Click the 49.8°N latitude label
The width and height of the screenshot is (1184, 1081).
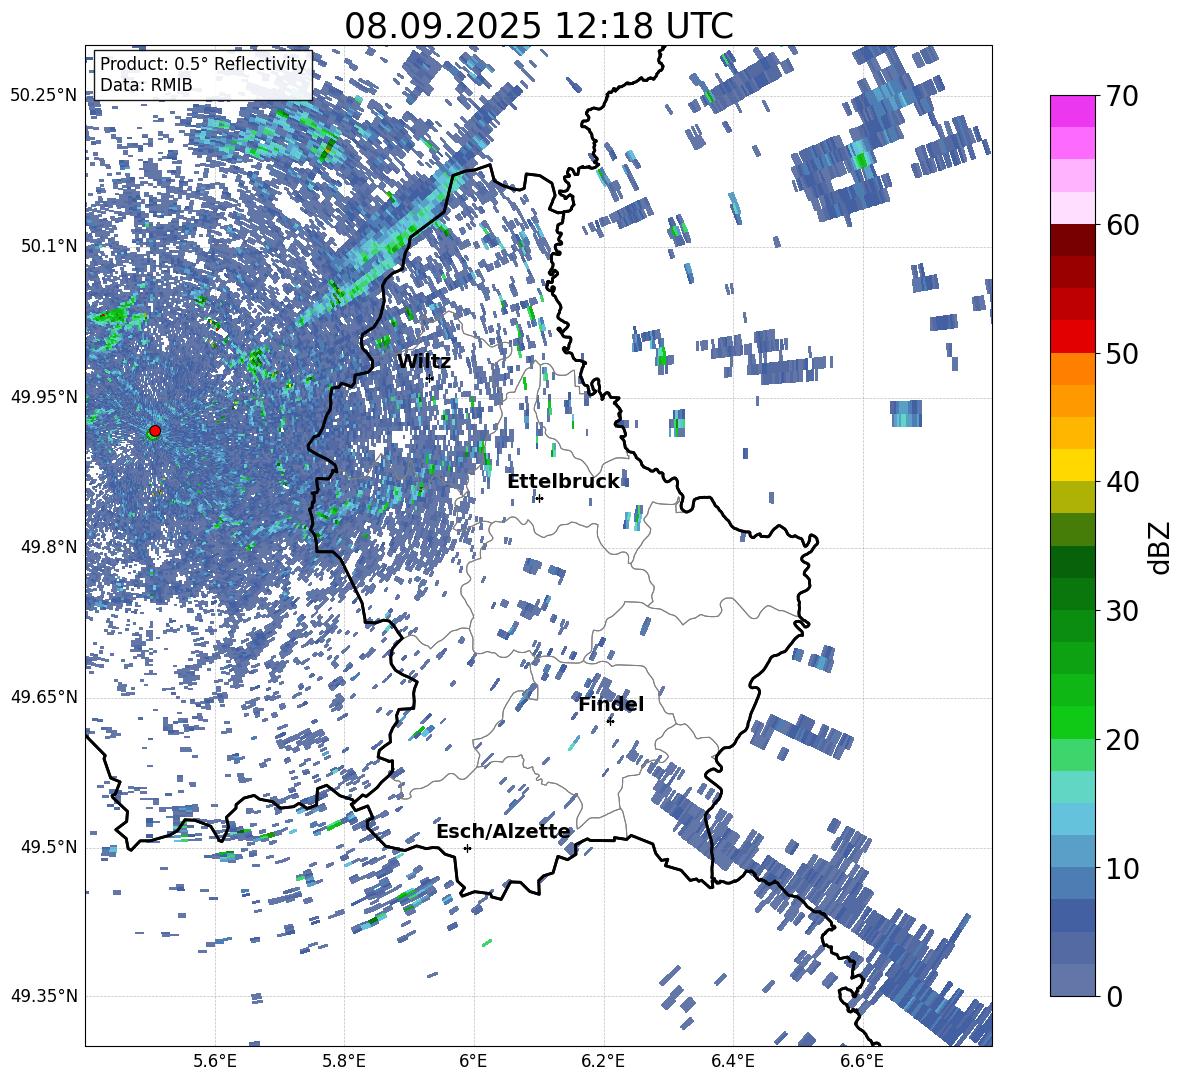(49, 547)
